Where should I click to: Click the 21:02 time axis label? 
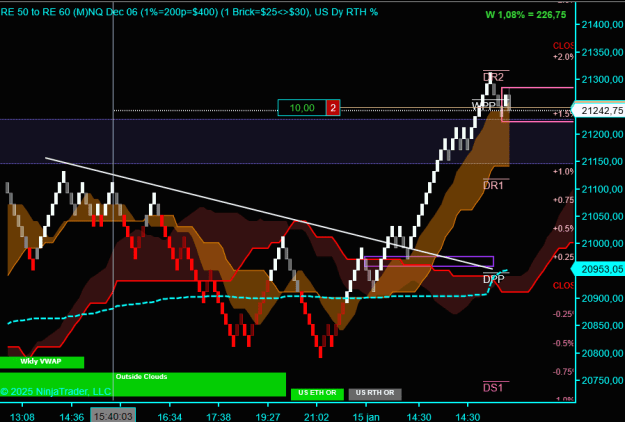[x=316, y=417]
